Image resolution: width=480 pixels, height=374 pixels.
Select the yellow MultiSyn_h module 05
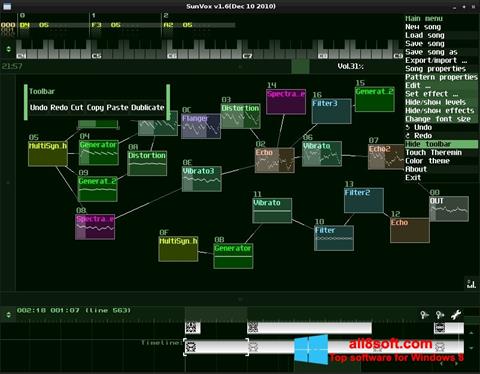pyautogui.click(x=48, y=154)
